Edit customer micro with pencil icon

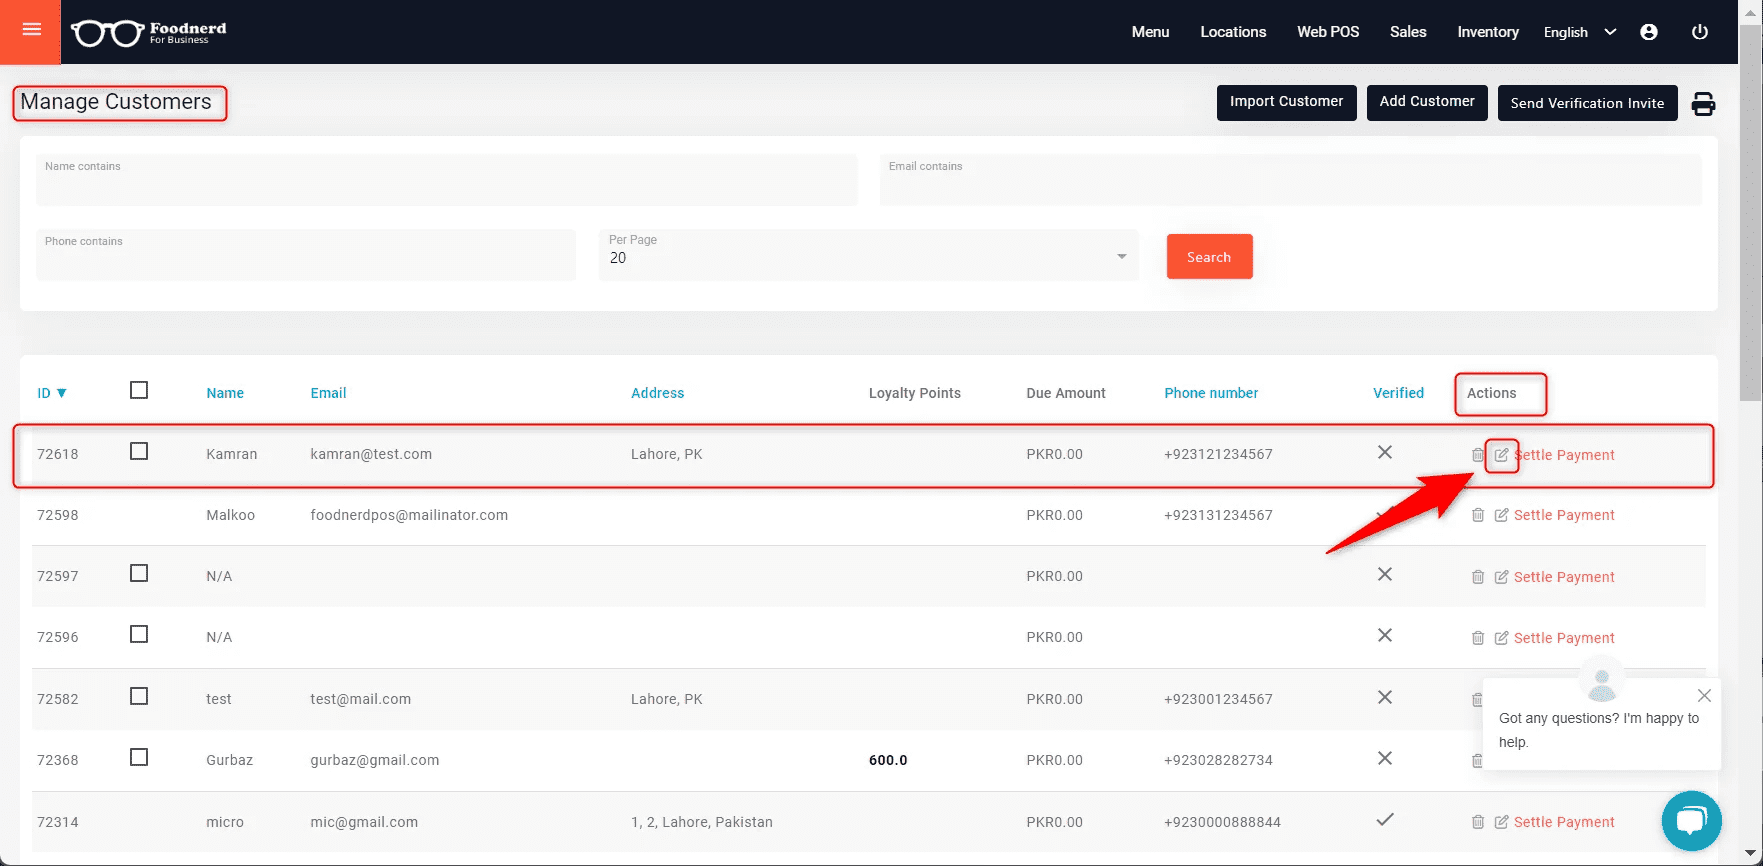coord(1501,822)
